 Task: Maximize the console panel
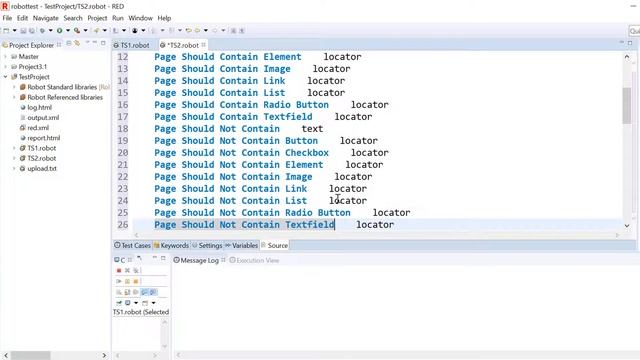click(163, 258)
